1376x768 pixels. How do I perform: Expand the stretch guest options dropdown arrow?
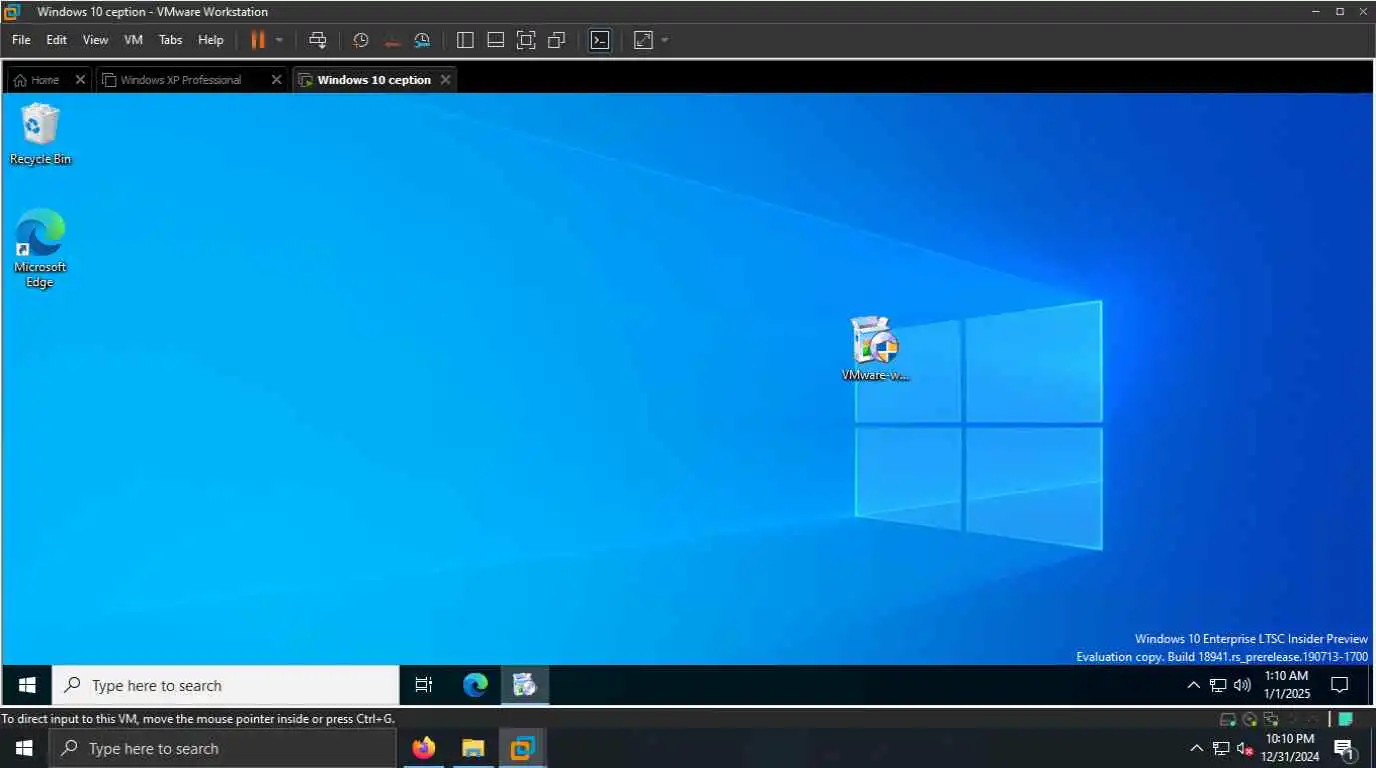tap(665, 40)
